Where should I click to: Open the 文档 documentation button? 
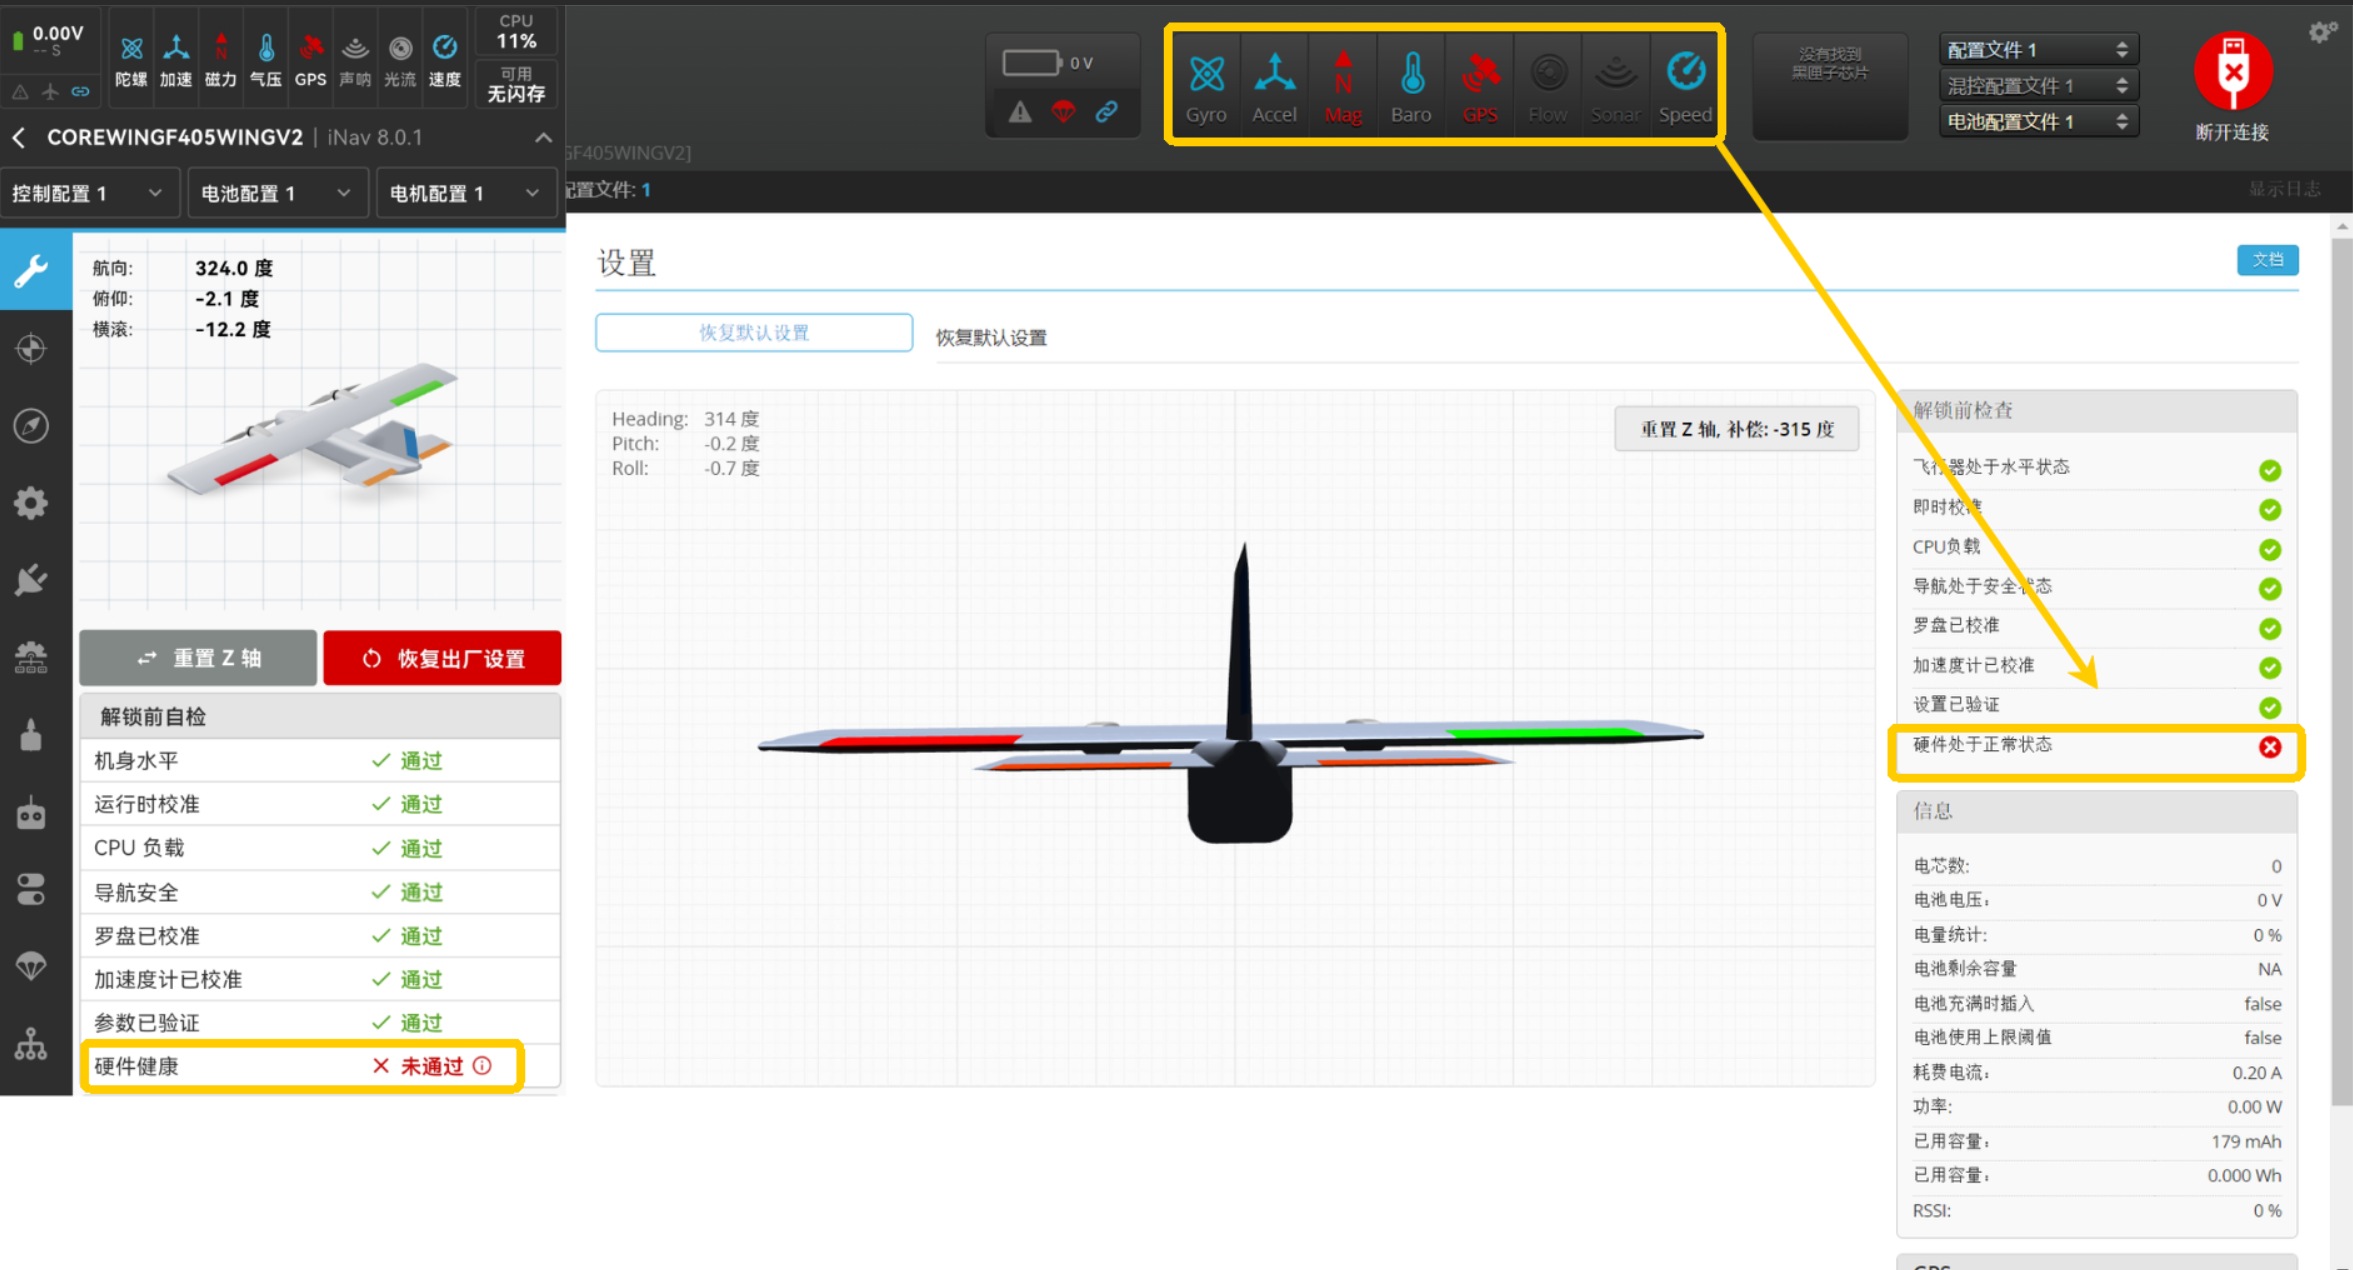2267,260
